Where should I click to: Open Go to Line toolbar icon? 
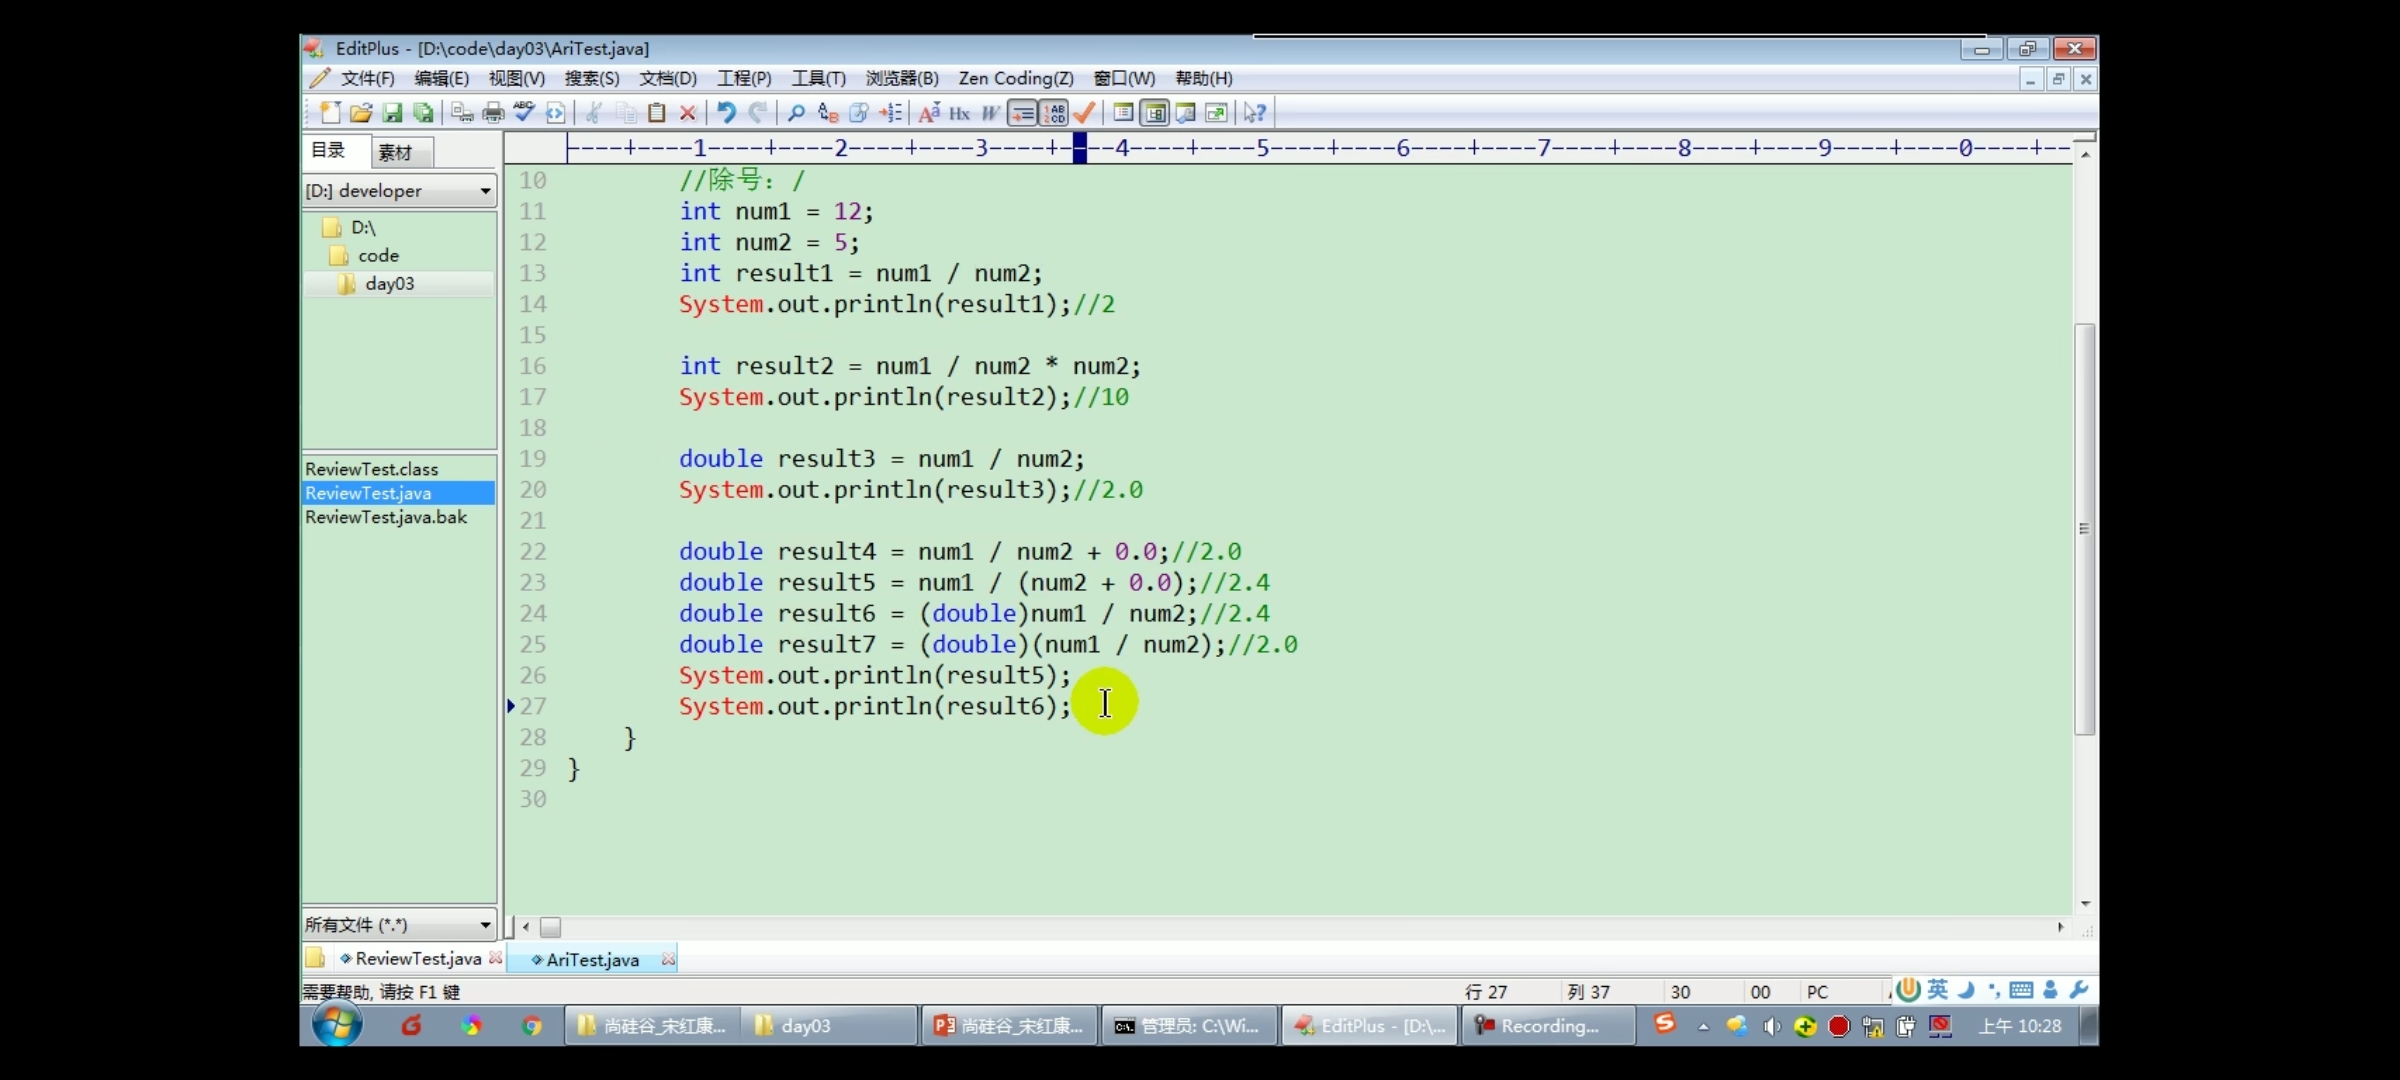890,113
